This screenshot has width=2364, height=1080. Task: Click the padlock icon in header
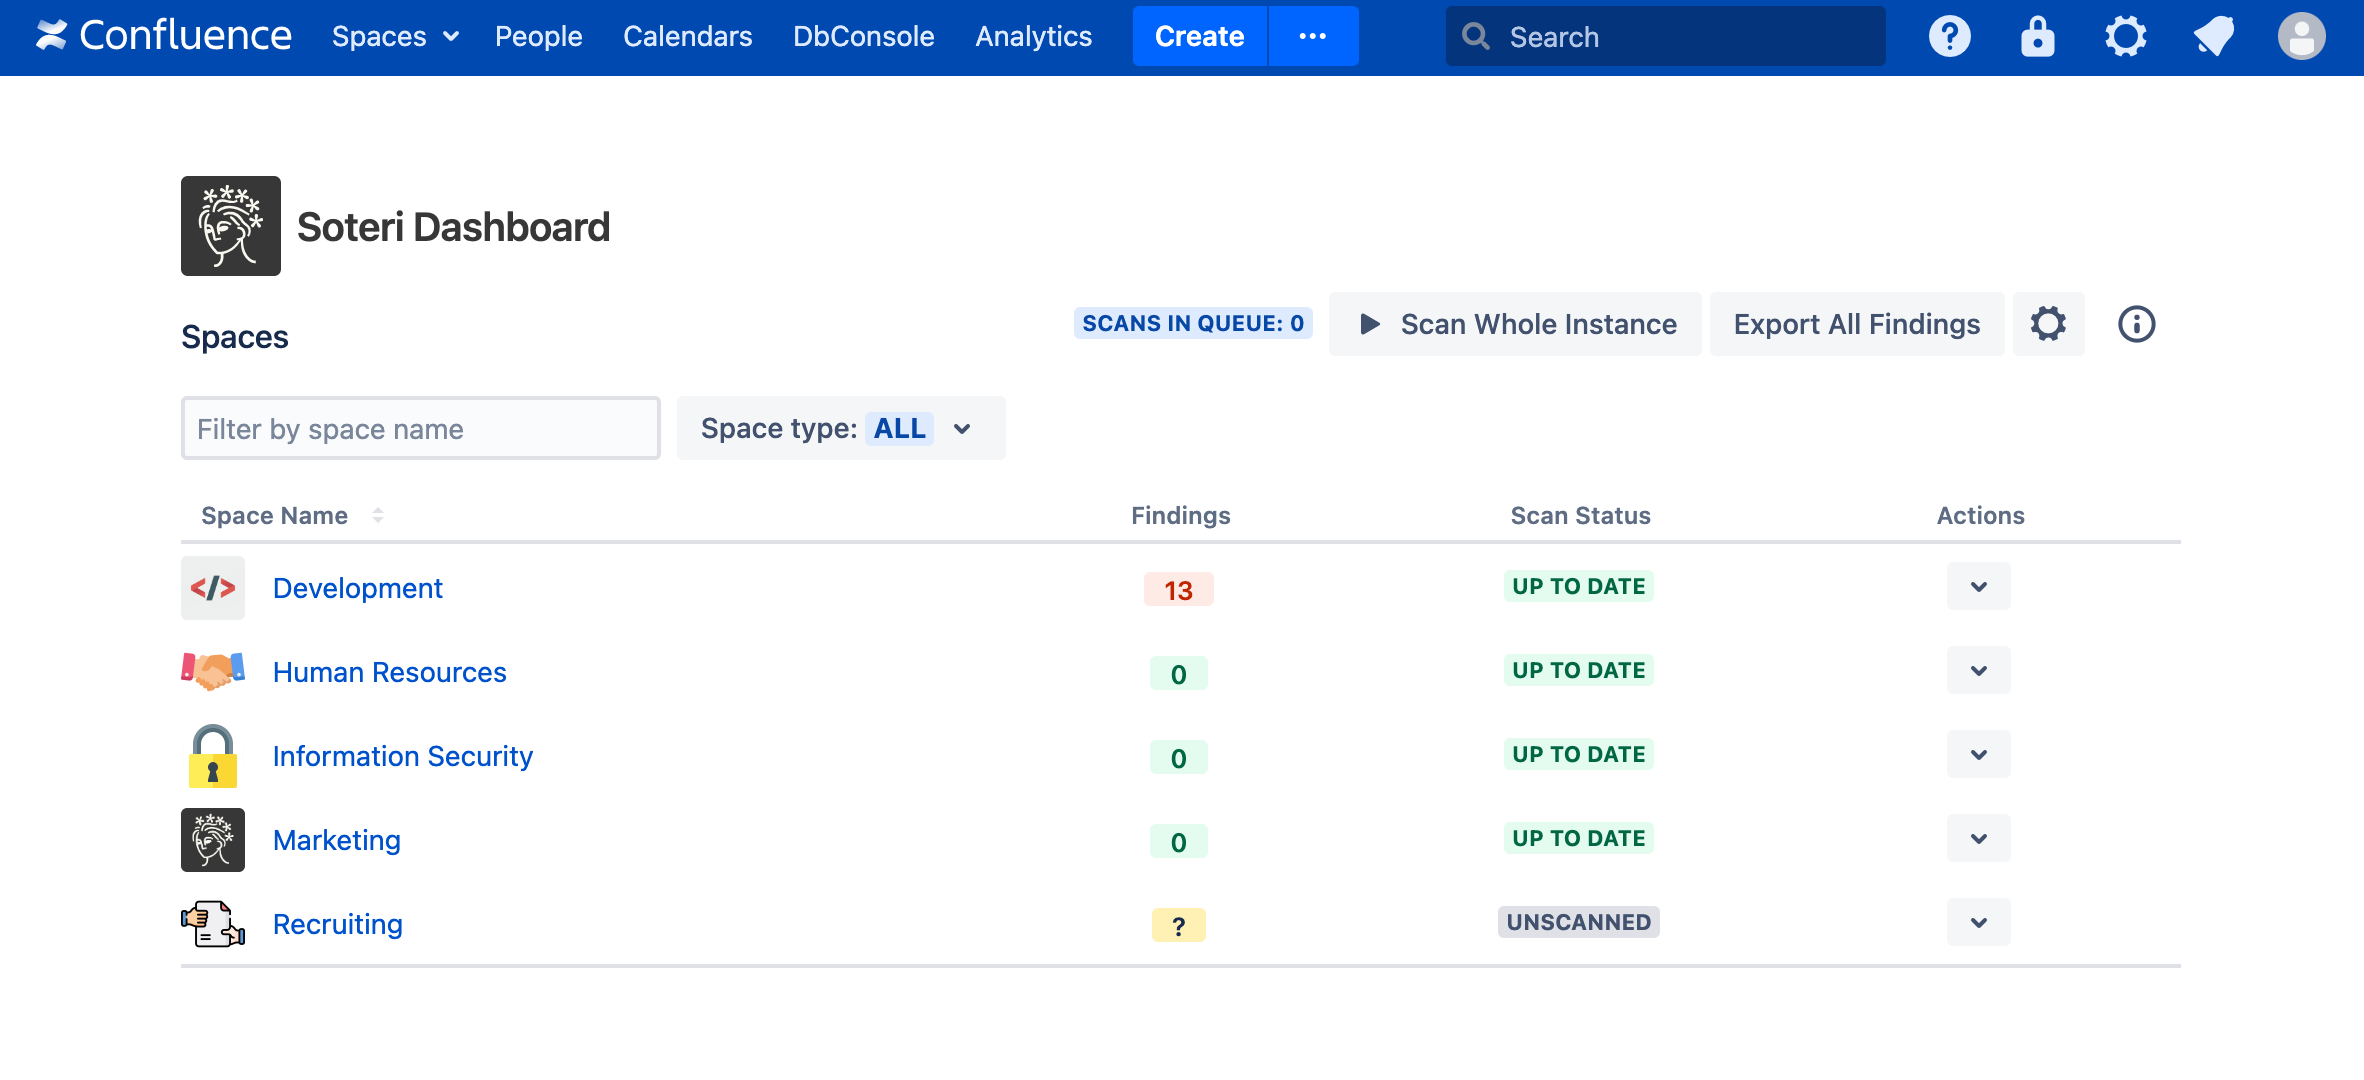click(x=2037, y=37)
